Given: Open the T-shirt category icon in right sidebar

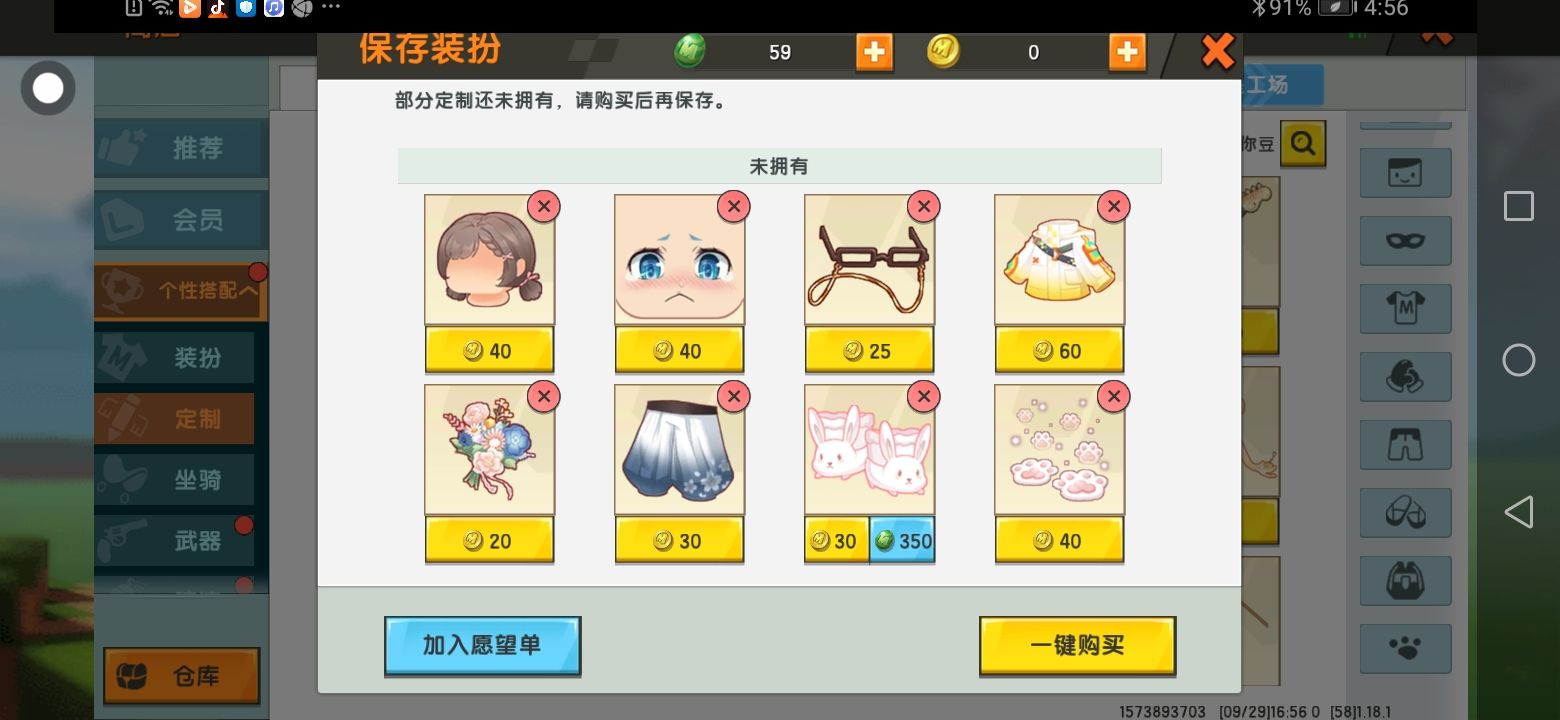Looking at the screenshot, I should [x=1405, y=309].
